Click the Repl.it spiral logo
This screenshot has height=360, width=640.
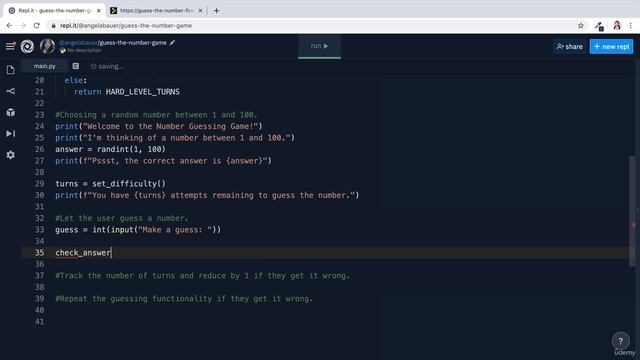click(27, 46)
